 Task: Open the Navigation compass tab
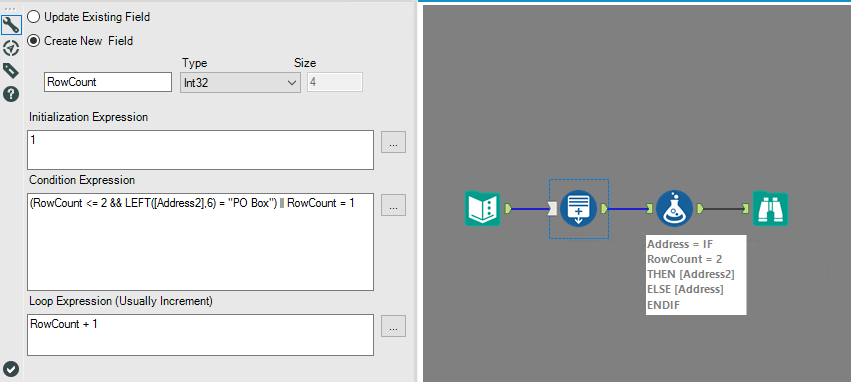point(11,49)
